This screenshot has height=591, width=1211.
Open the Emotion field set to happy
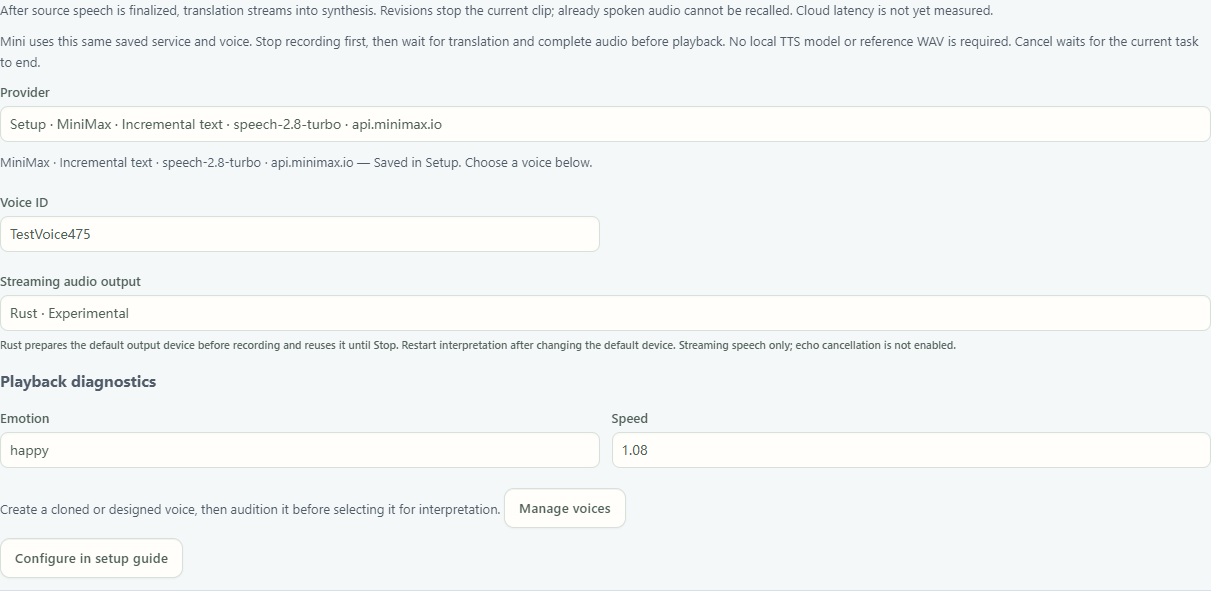[x=300, y=450]
